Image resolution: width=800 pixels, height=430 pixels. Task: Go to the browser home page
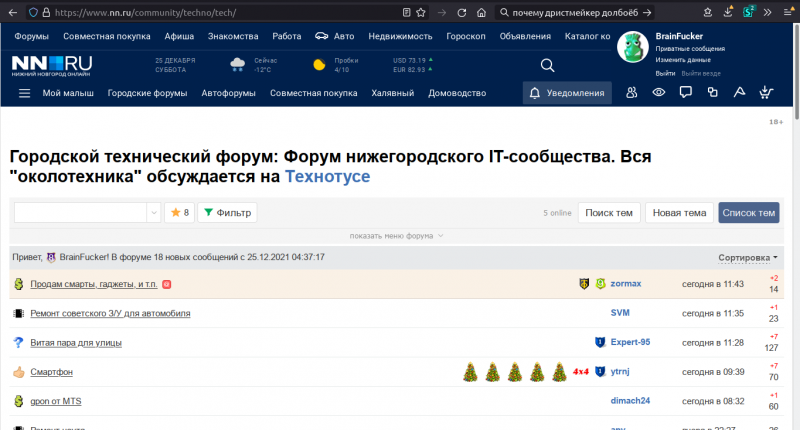click(482, 13)
